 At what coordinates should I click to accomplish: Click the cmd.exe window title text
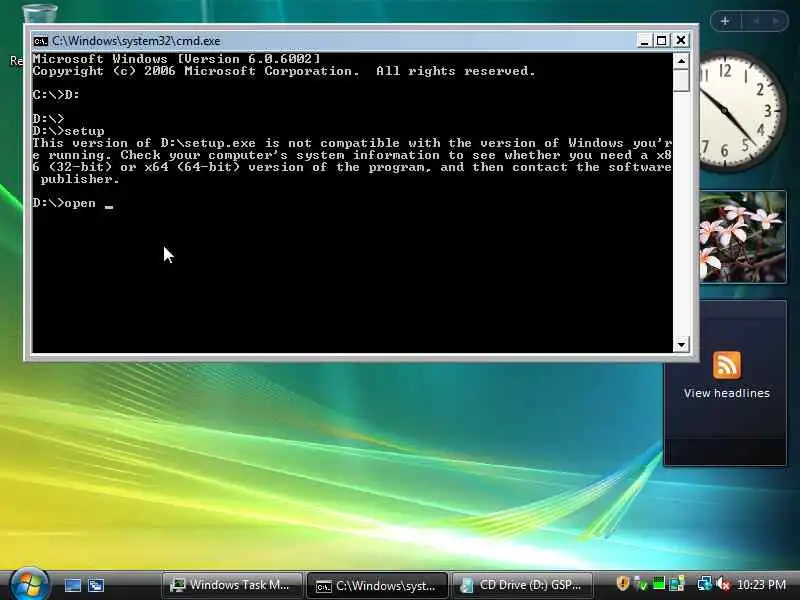[x=136, y=41]
